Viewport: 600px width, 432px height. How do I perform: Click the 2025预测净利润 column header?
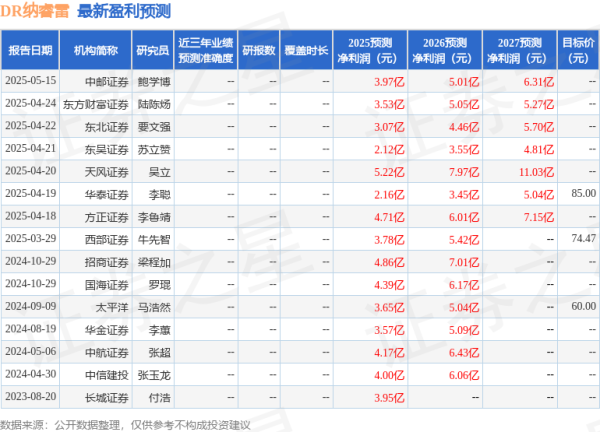(369, 49)
